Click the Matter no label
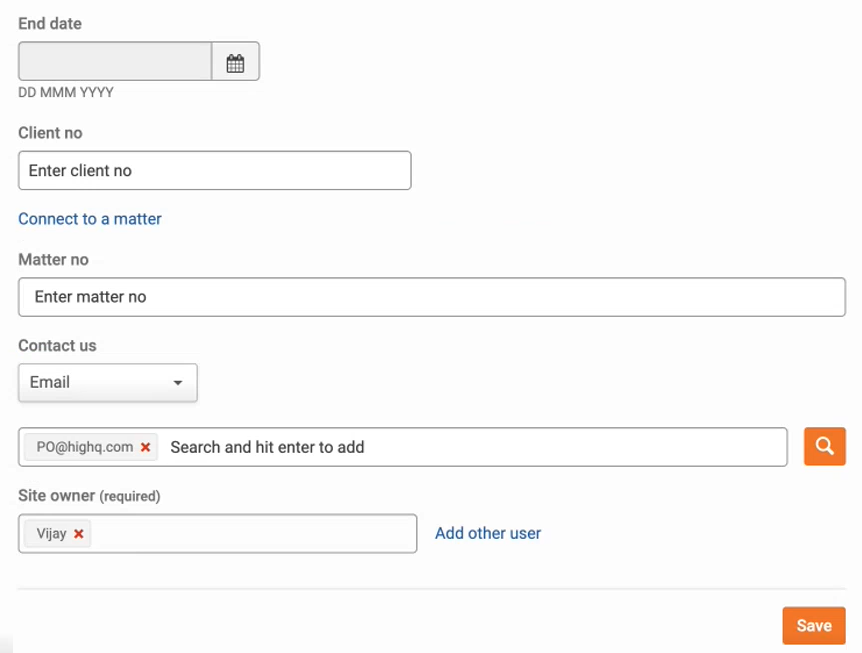Screen dimensions: 862x653 53,259
